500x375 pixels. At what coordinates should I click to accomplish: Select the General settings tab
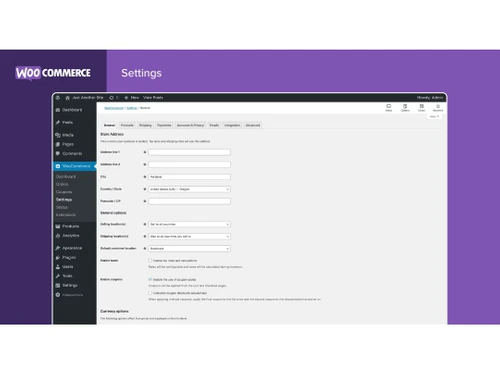(x=109, y=125)
